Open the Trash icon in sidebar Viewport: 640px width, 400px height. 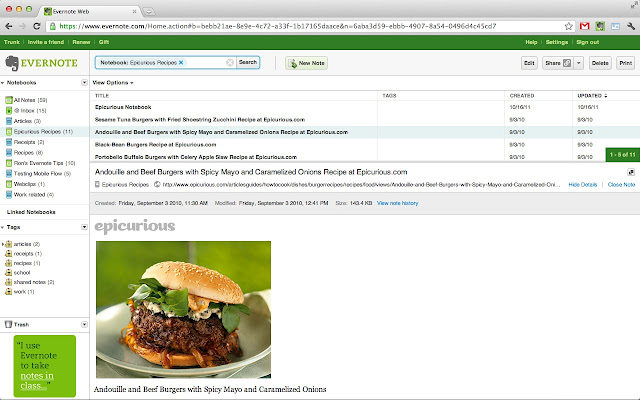9,324
